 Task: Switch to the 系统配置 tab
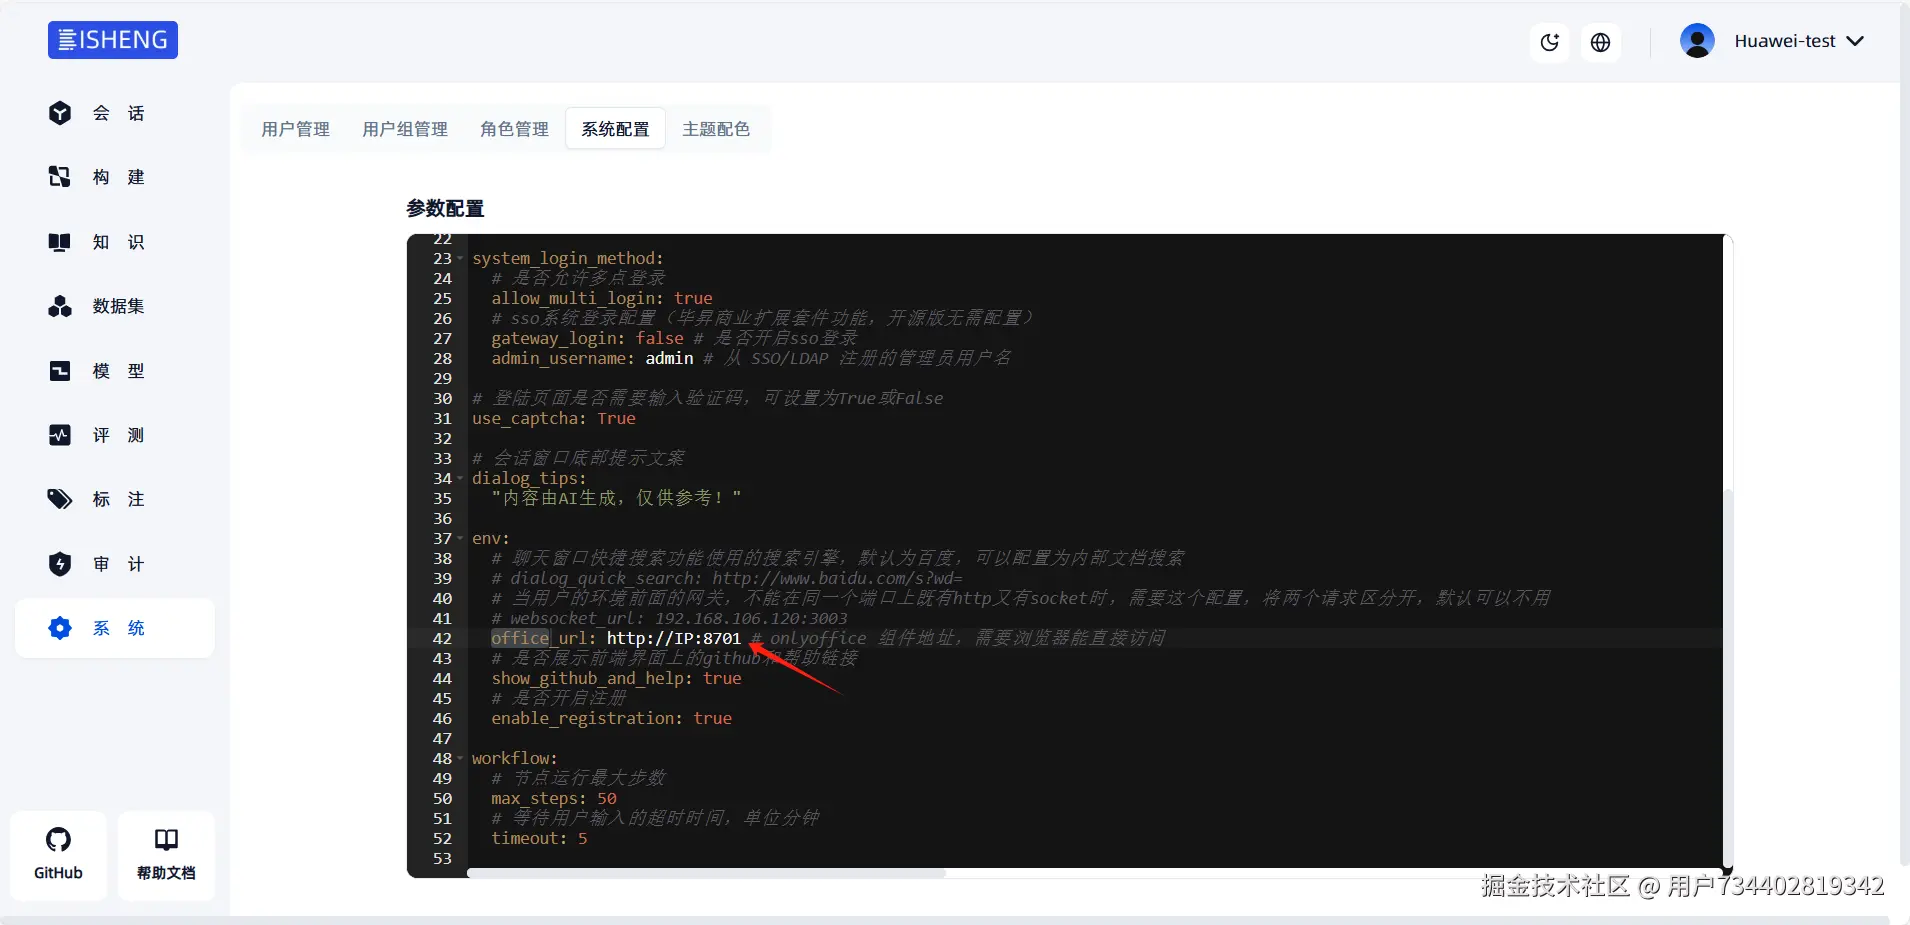[x=615, y=129]
